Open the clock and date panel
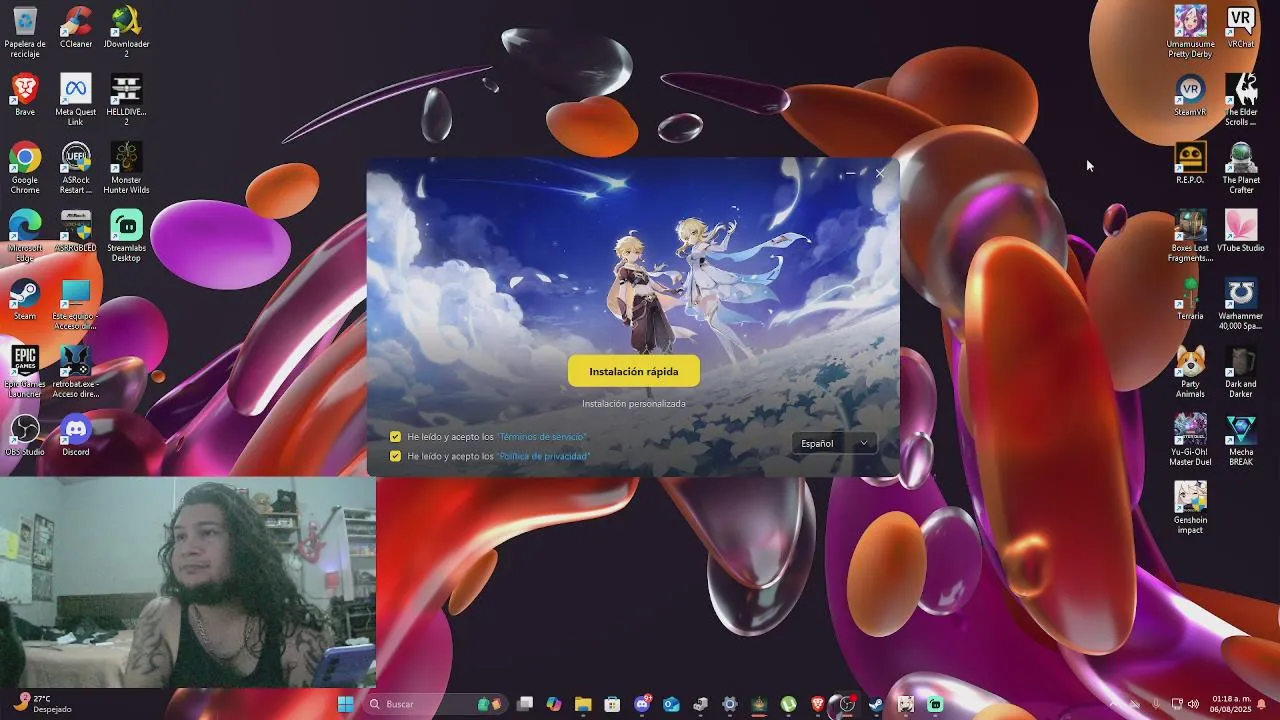 [x=1230, y=704]
